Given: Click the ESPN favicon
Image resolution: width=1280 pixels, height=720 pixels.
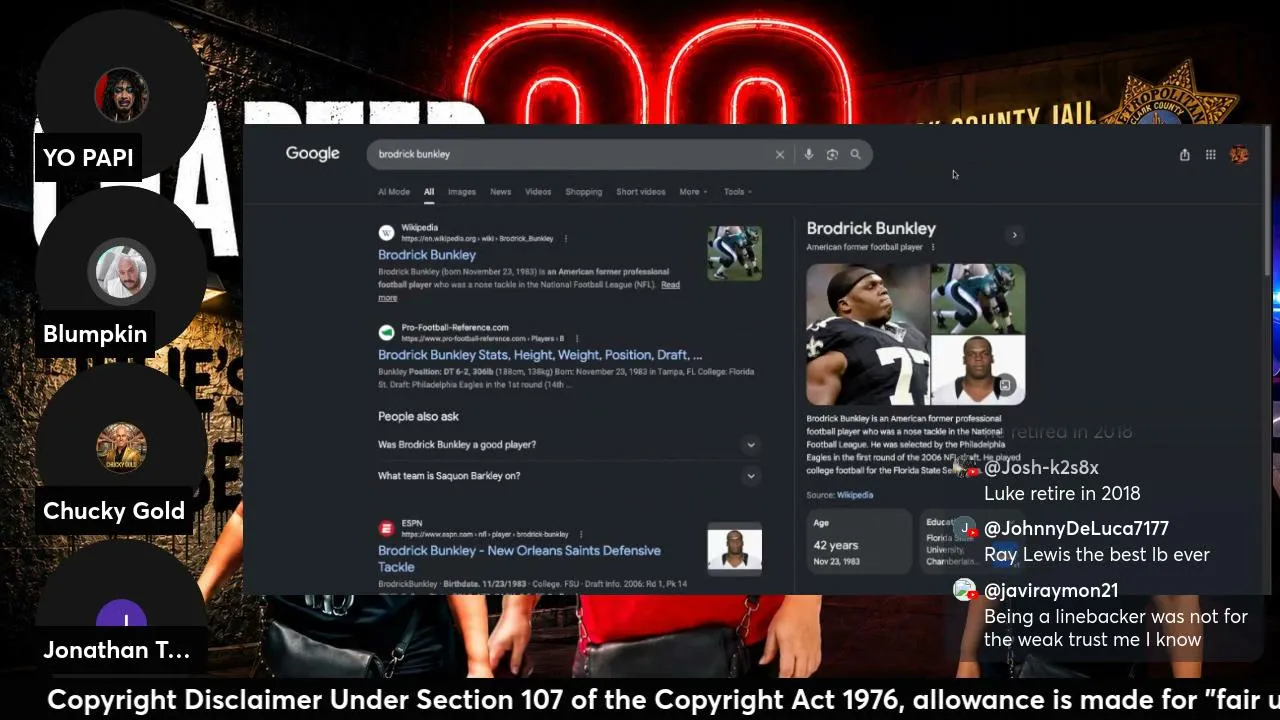Looking at the screenshot, I should [386, 528].
